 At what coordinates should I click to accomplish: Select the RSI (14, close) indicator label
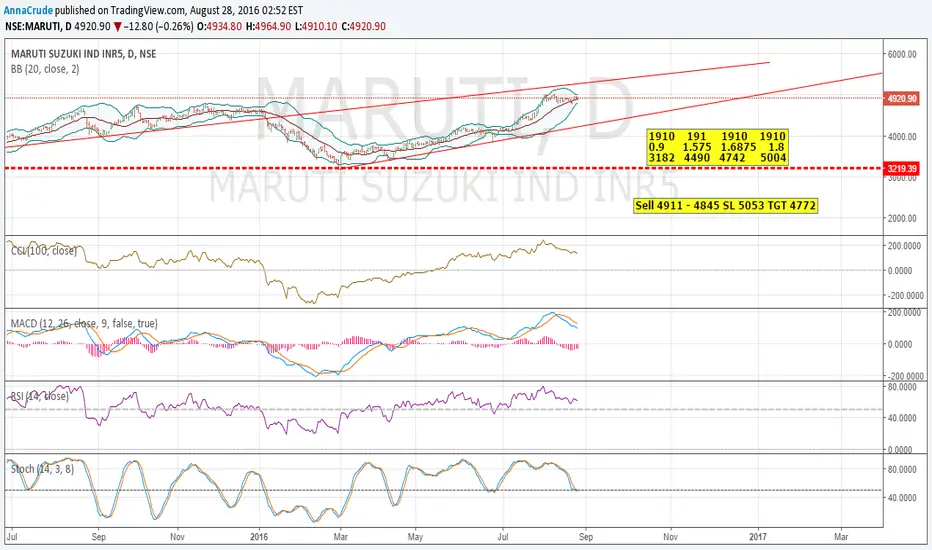pos(40,395)
